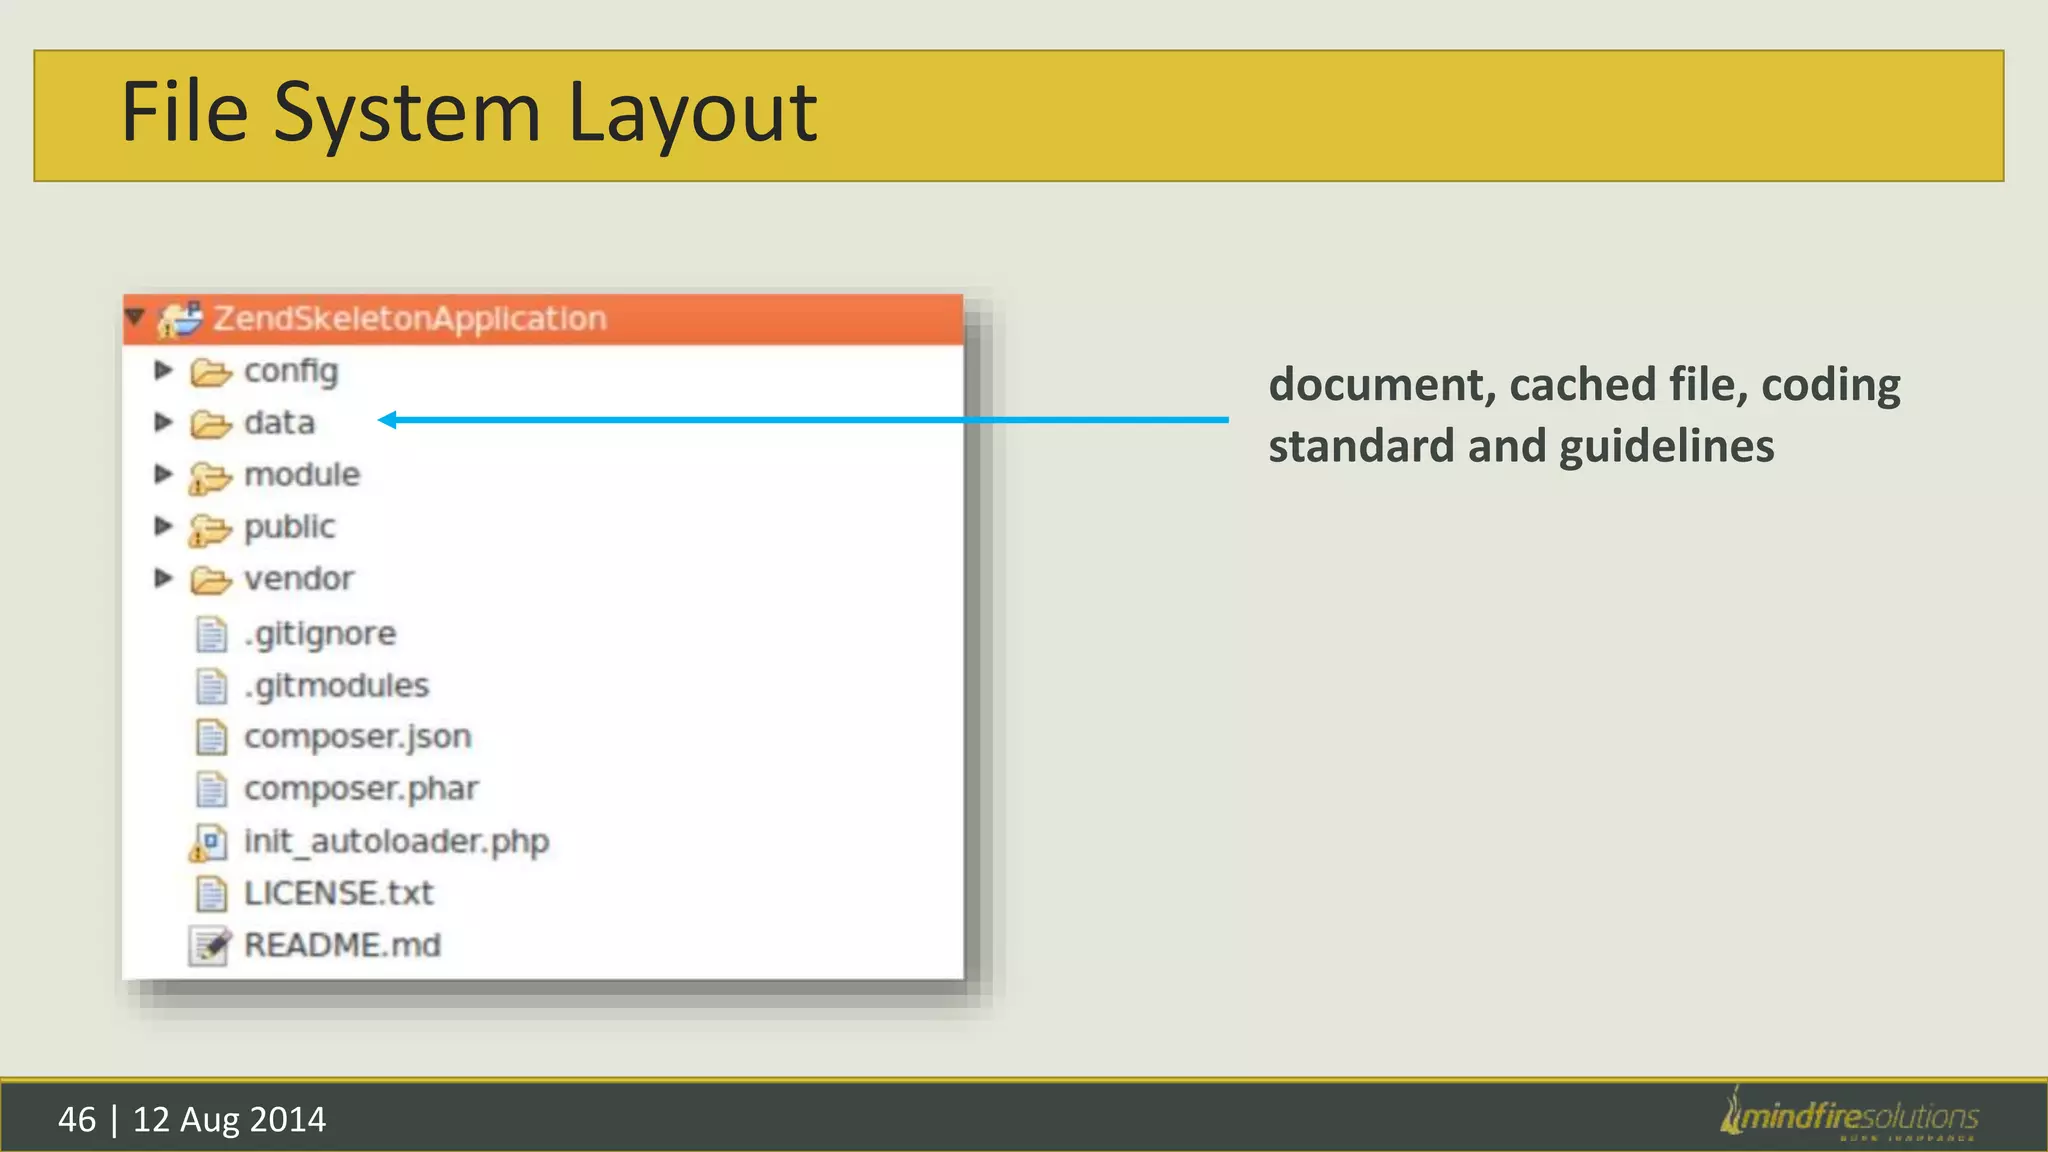Viewport: 2048px width, 1152px height.
Task: Click the File System Layout slide title
Action: point(469,113)
